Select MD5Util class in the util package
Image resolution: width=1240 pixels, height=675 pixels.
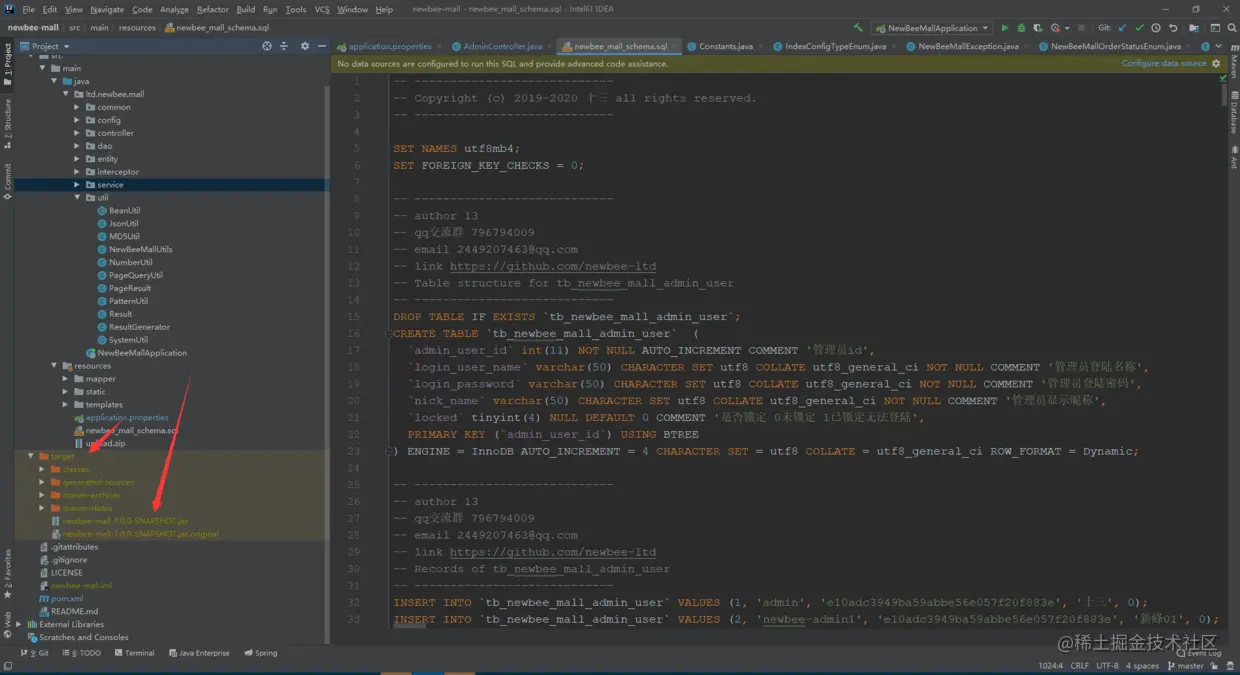tap(123, 236)
